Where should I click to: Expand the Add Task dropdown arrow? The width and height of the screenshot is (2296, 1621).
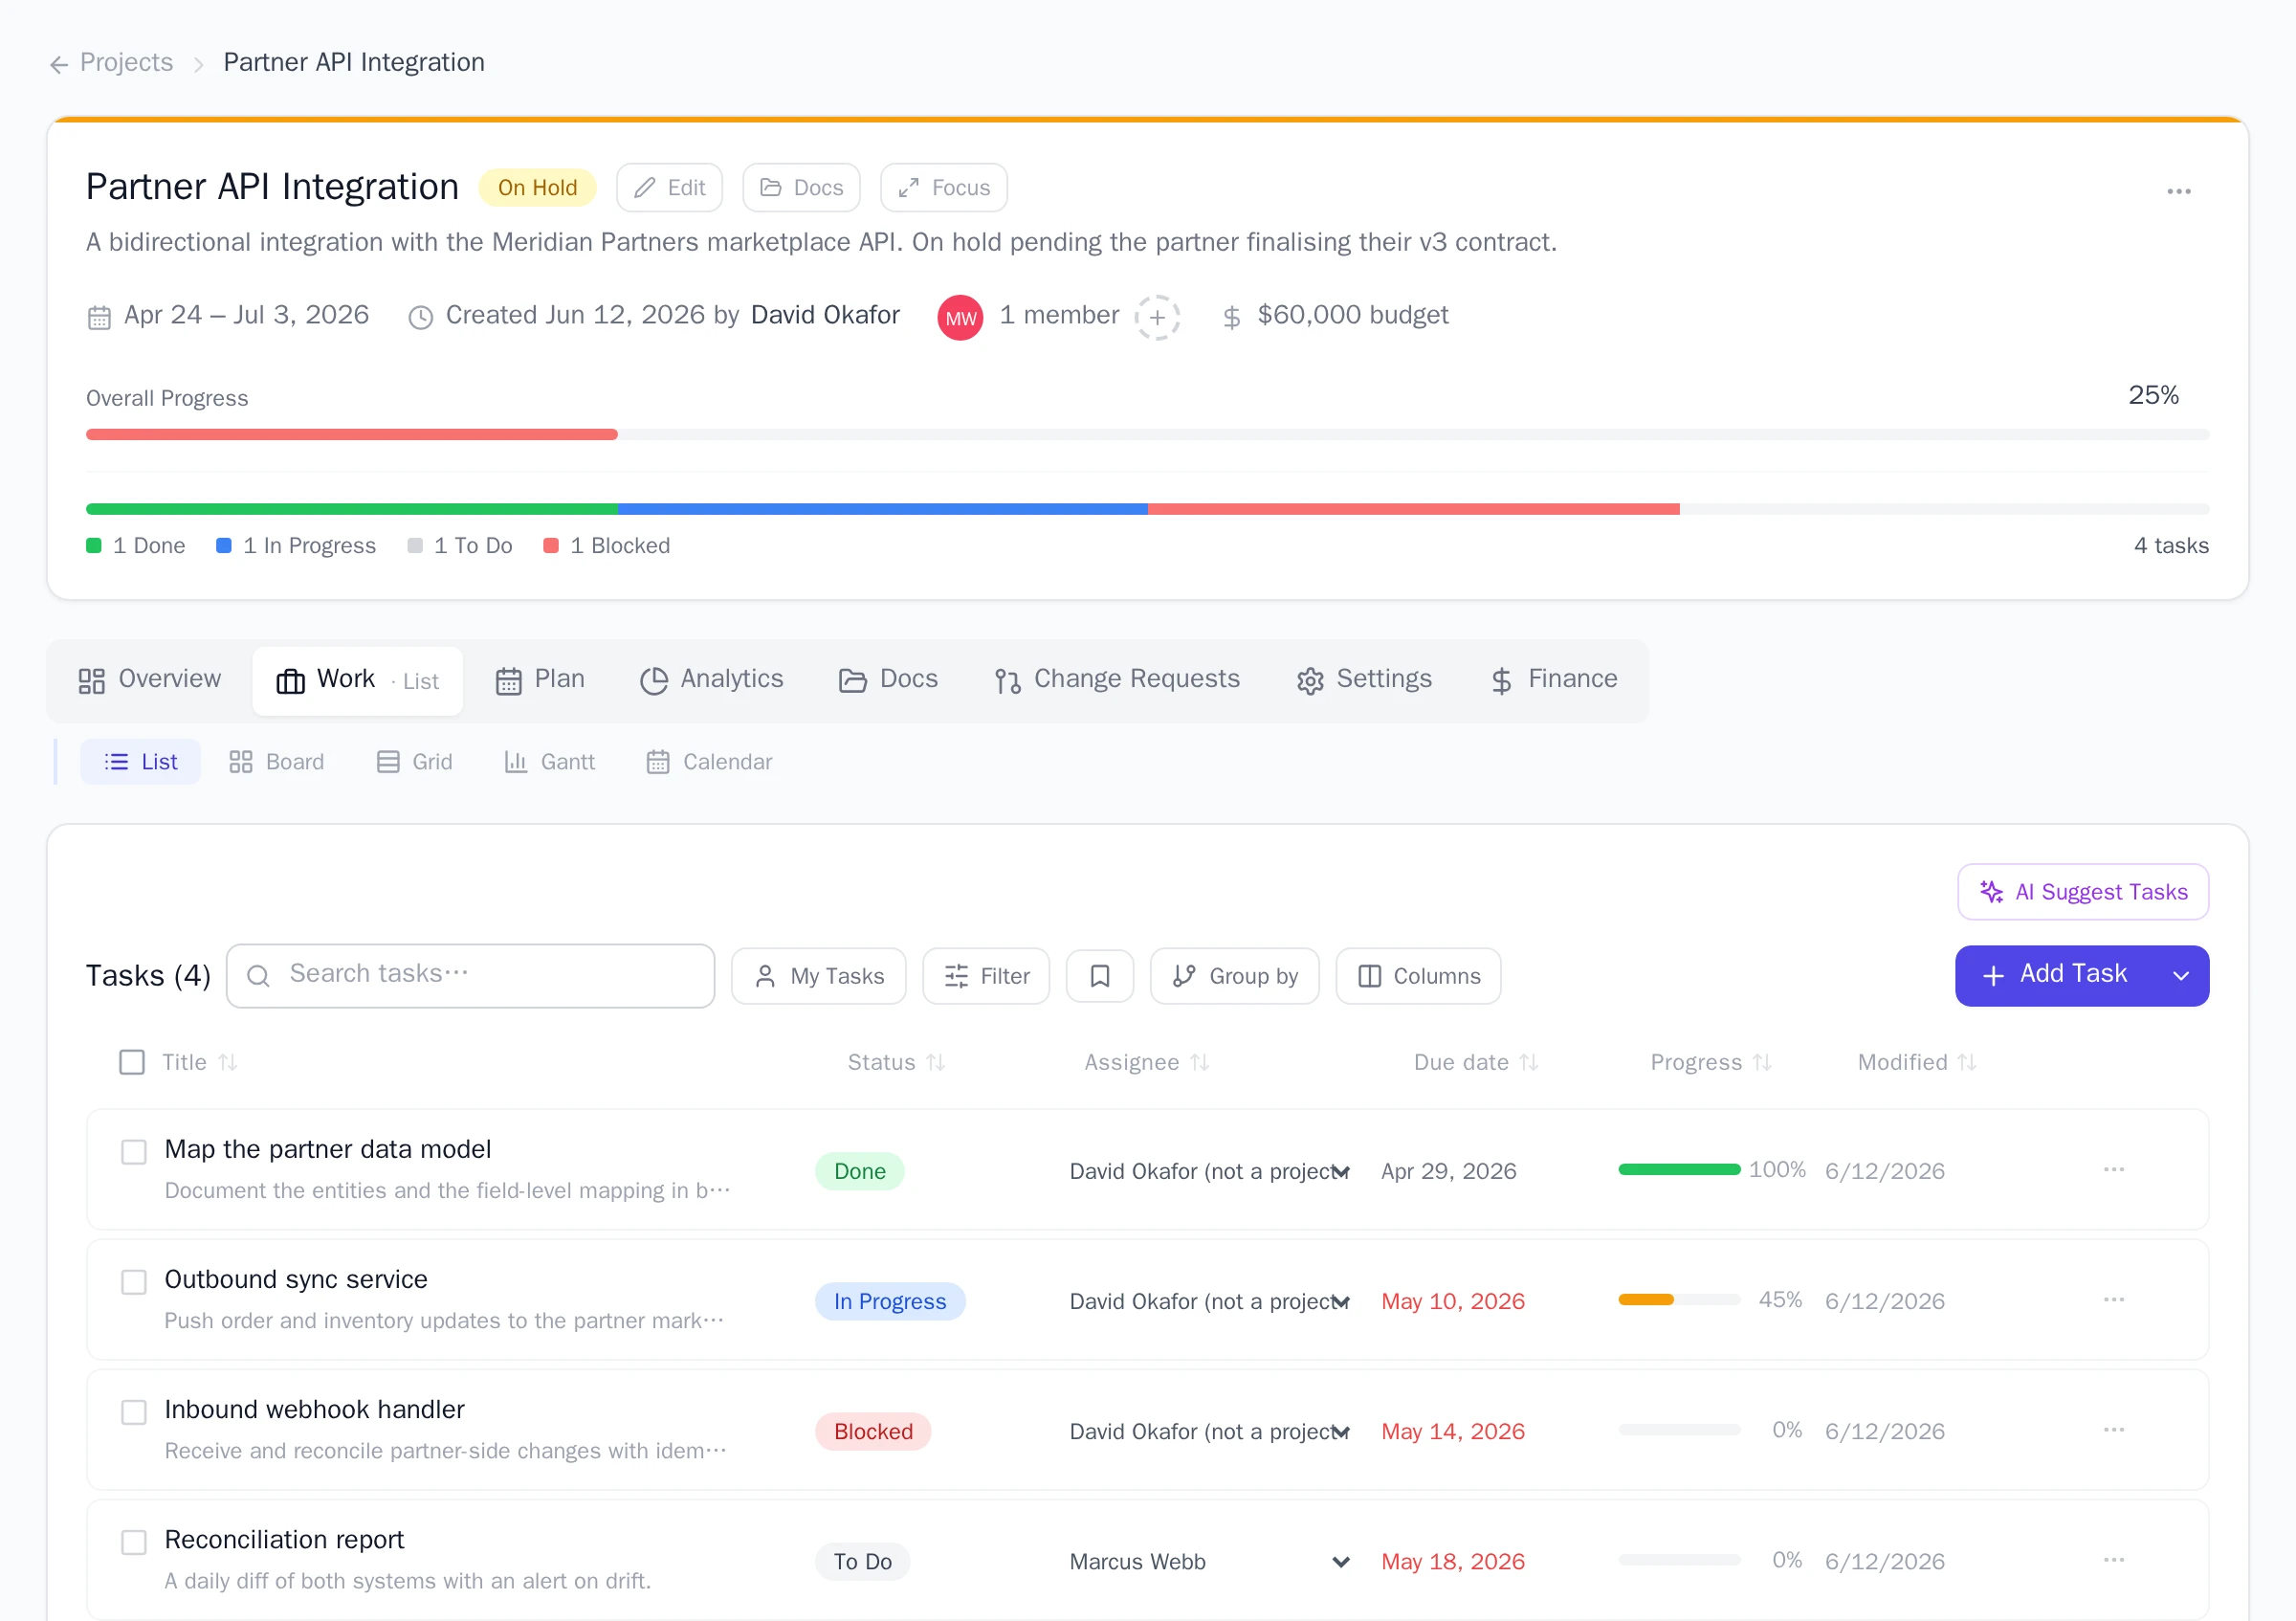click(2181, 976)
